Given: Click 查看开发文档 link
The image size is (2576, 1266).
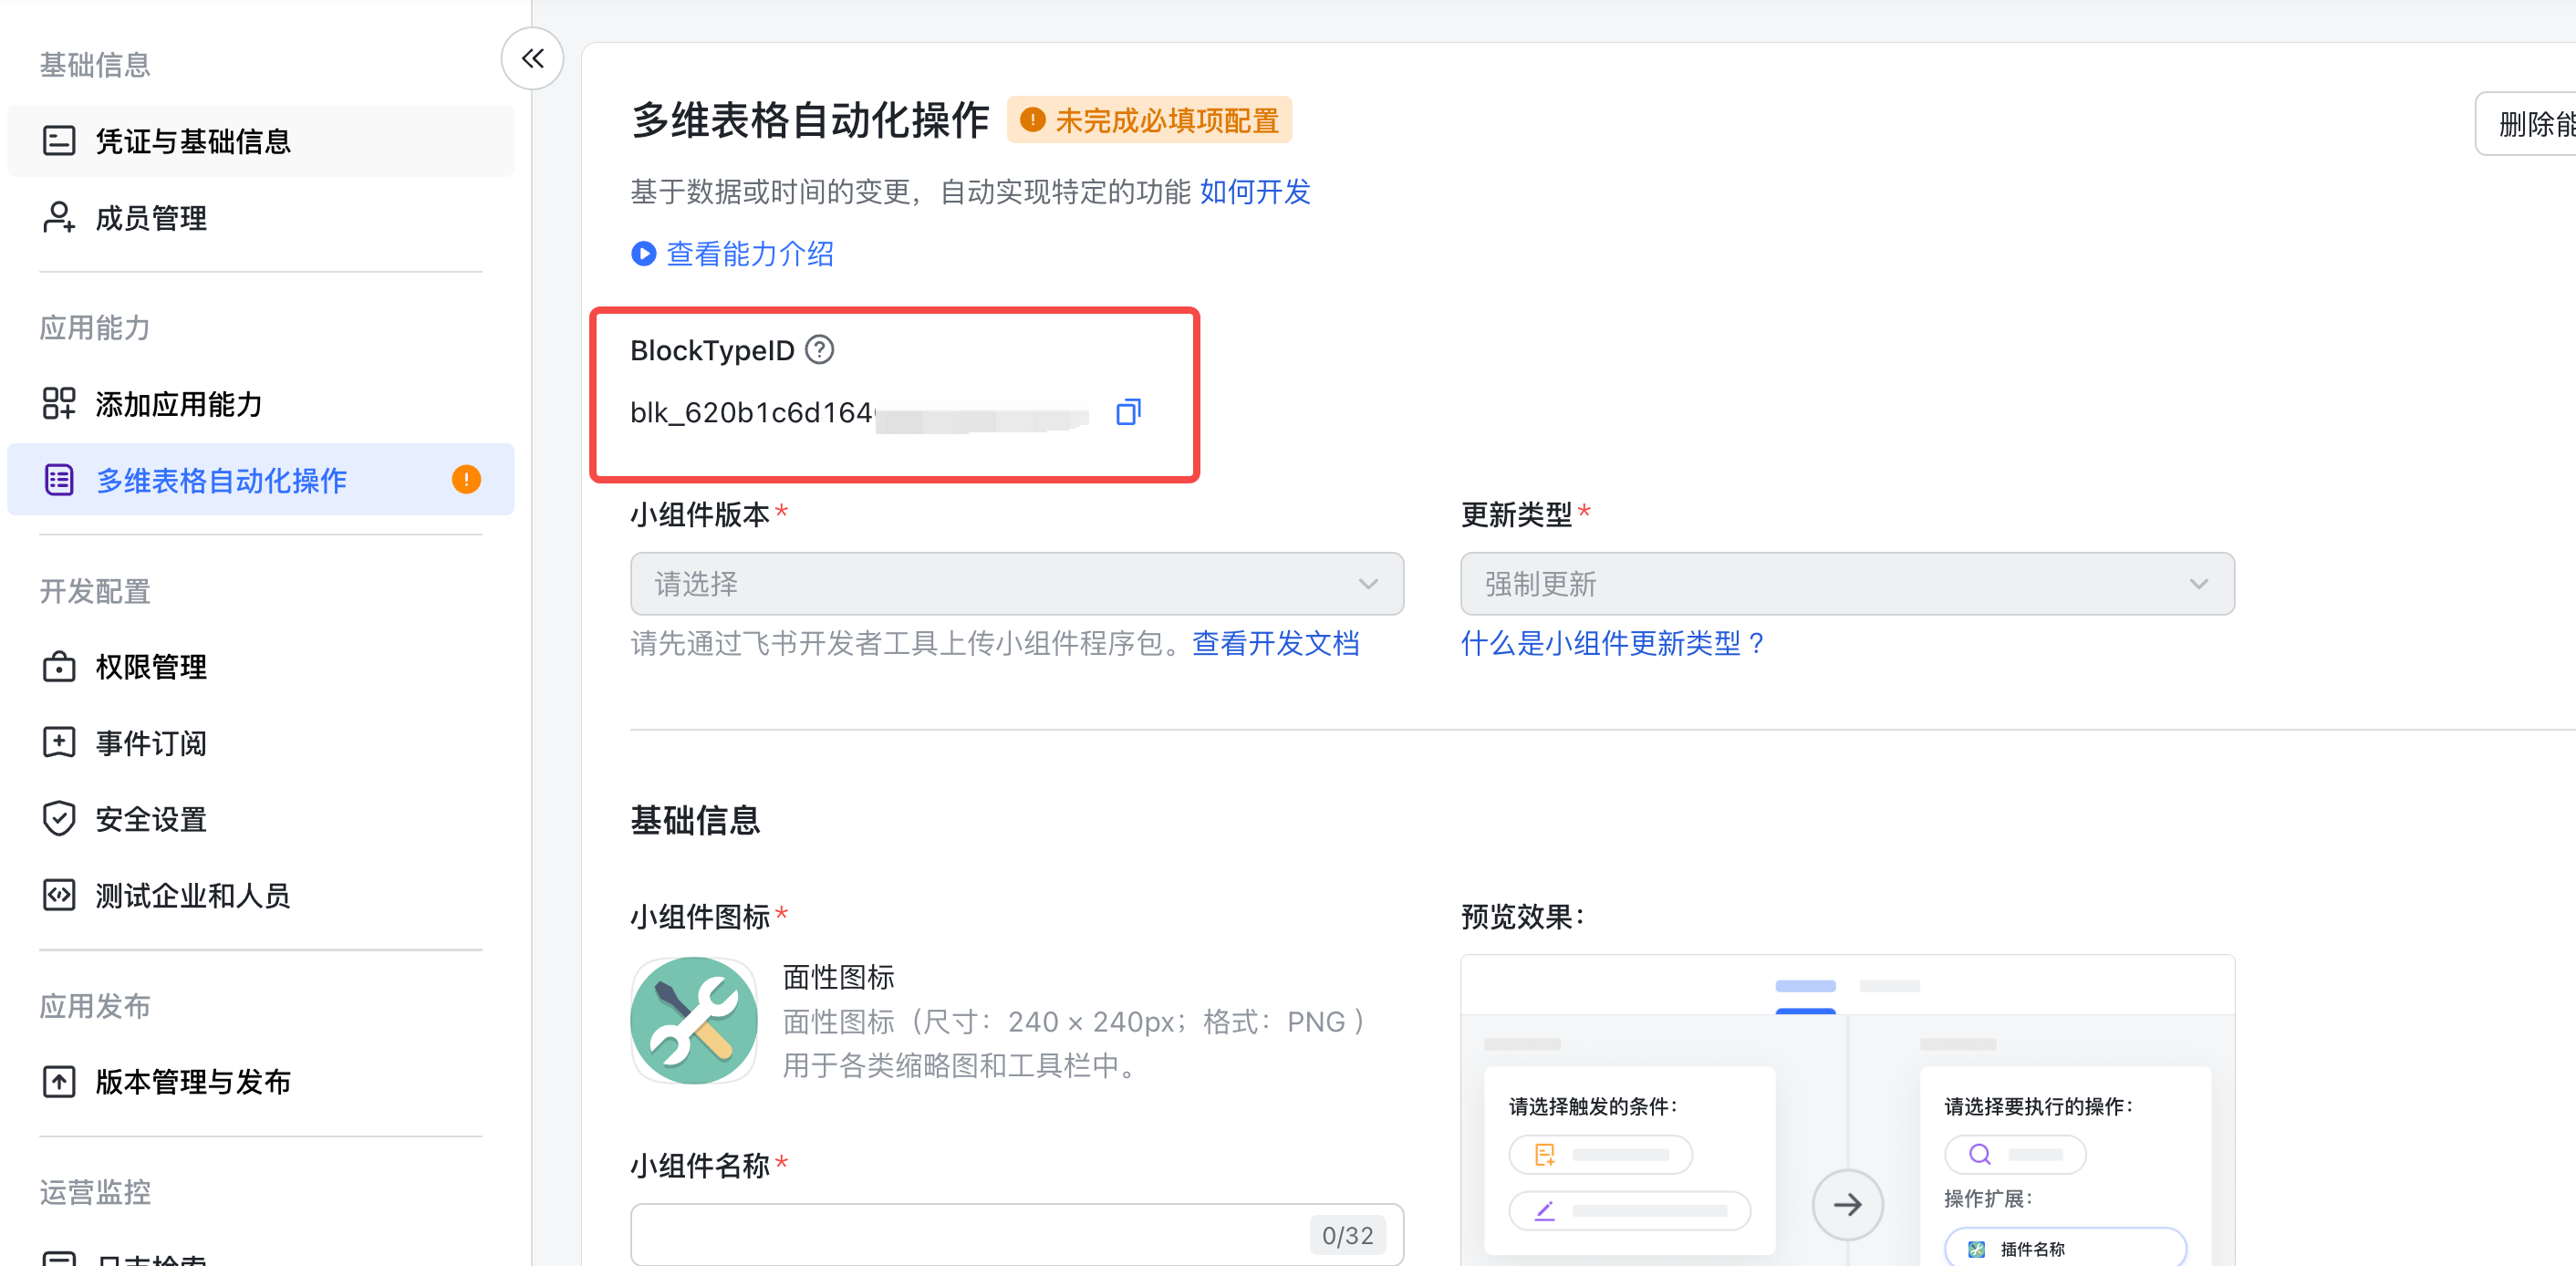Looking at the screenshot, I should 1275,643.
